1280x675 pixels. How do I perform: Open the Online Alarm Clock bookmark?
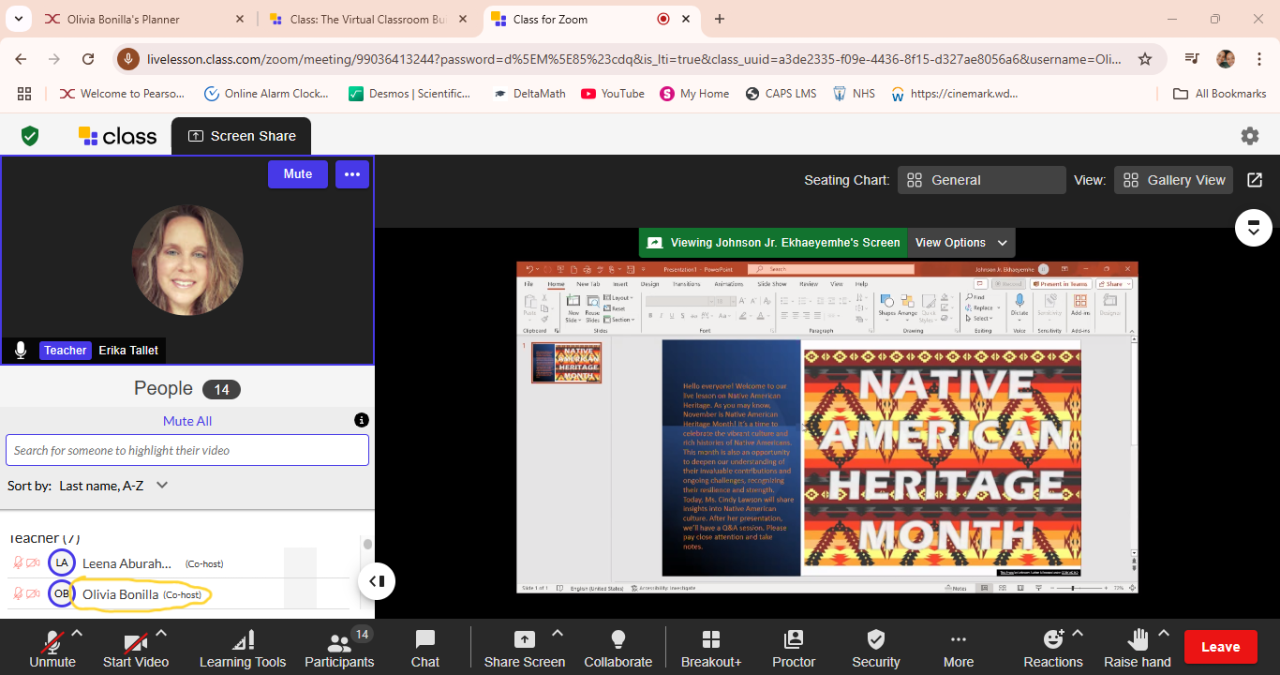point(266,93)
